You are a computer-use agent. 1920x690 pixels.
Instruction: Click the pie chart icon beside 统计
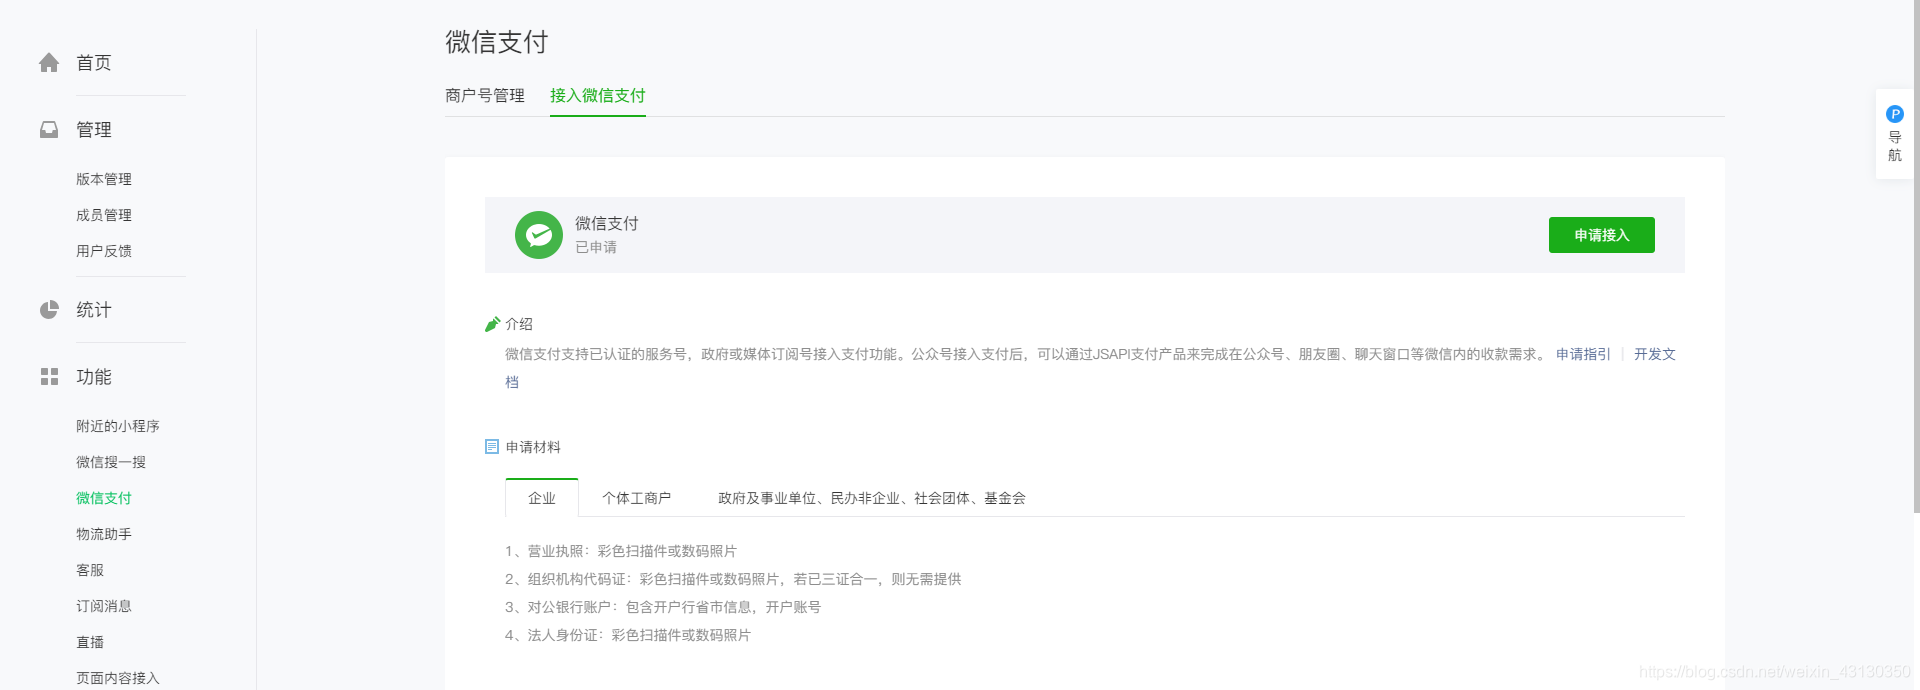point(49,310)
